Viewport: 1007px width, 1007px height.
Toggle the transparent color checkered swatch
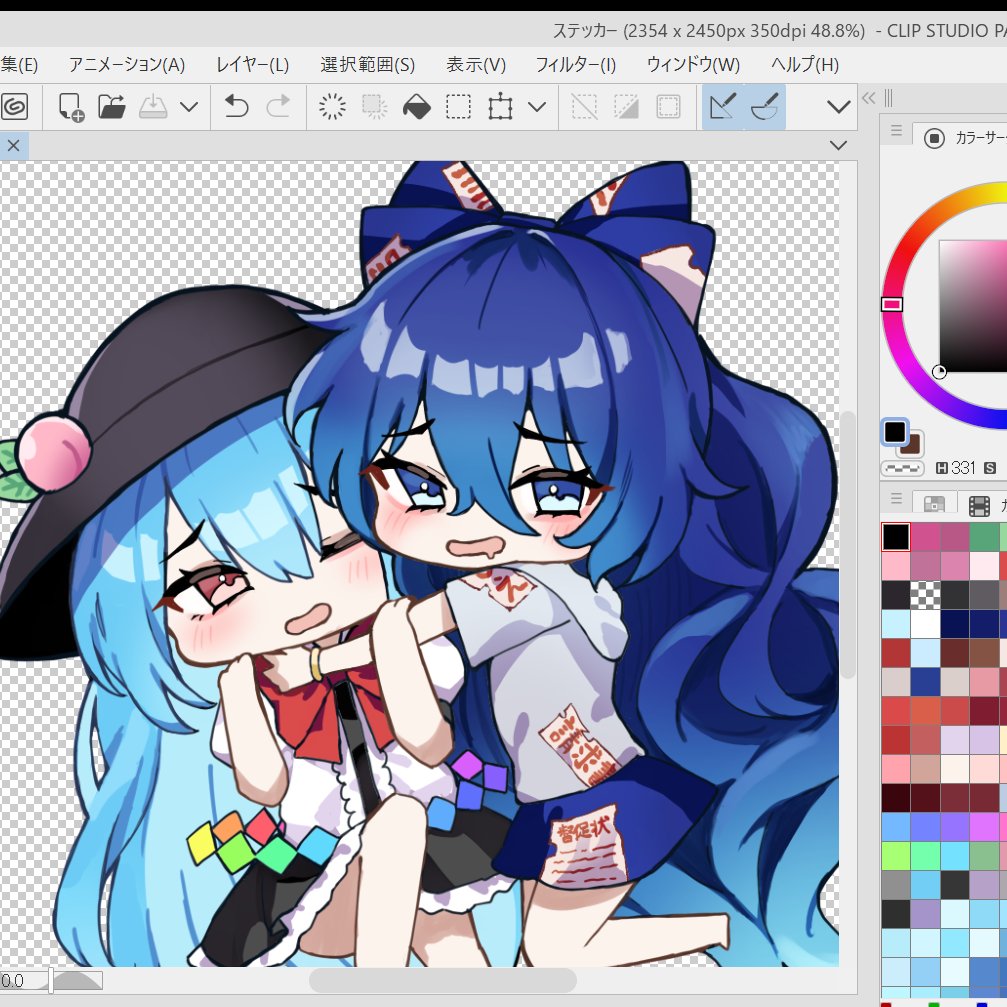pos(903,467)
